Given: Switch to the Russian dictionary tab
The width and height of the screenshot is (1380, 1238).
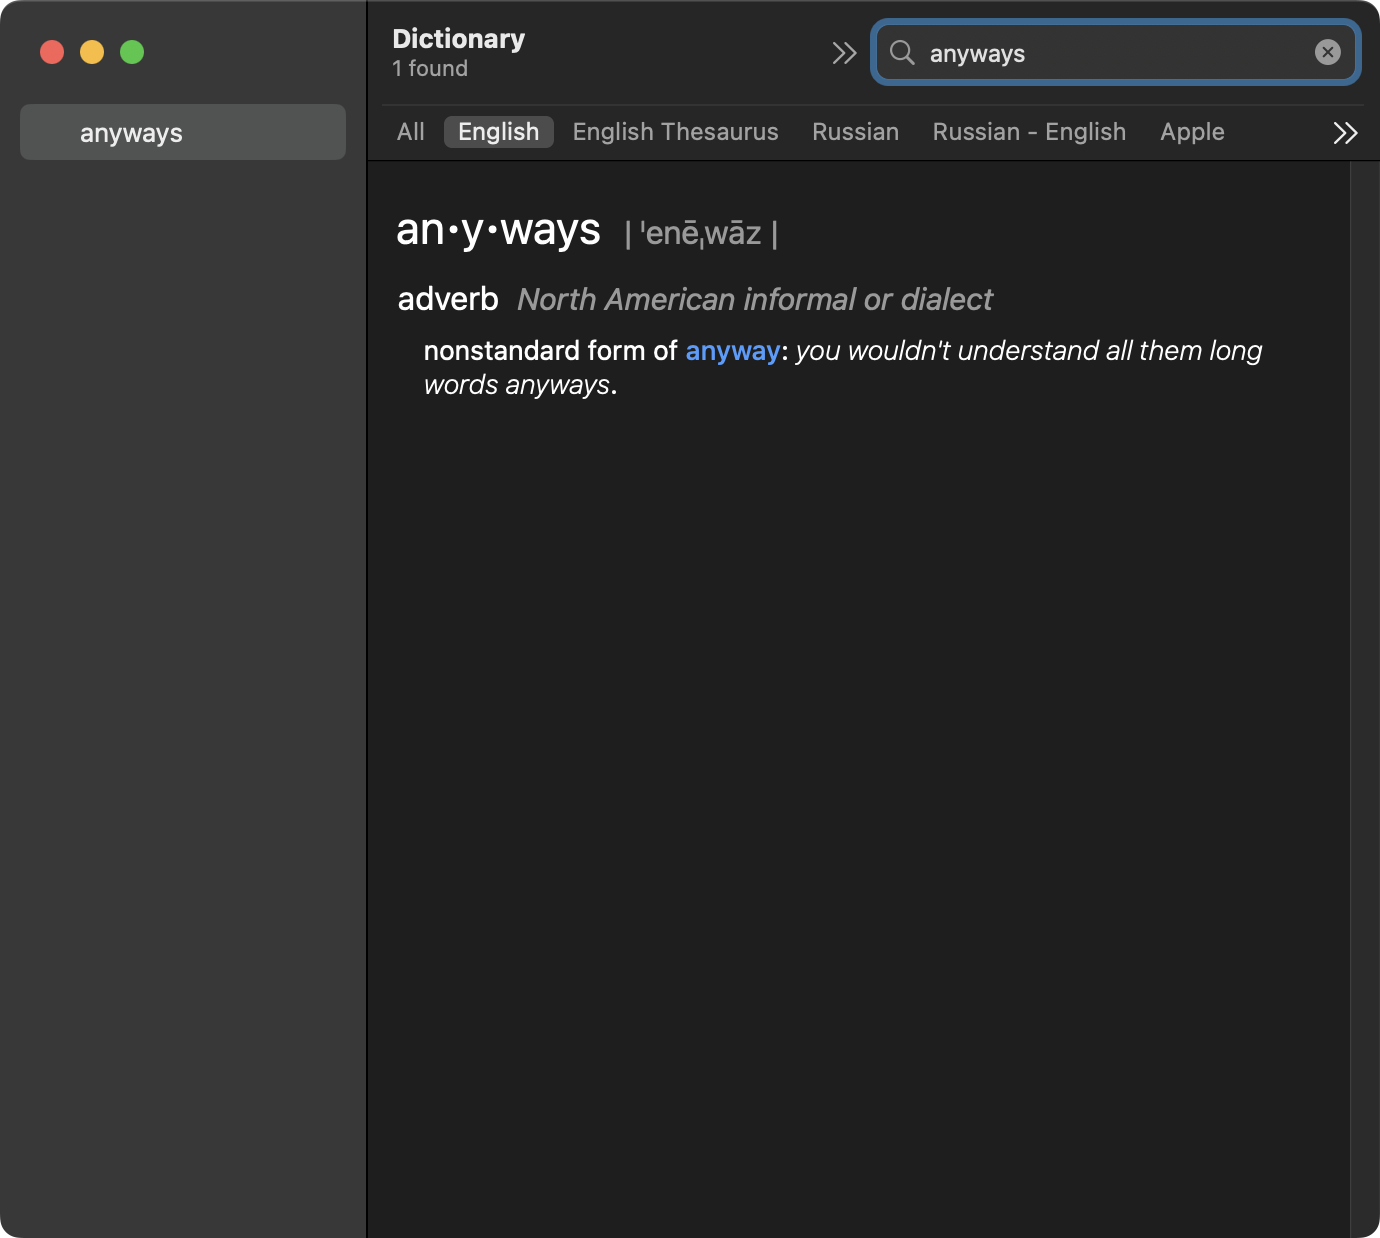Looking at the screenshot, I should coord(855,132).
